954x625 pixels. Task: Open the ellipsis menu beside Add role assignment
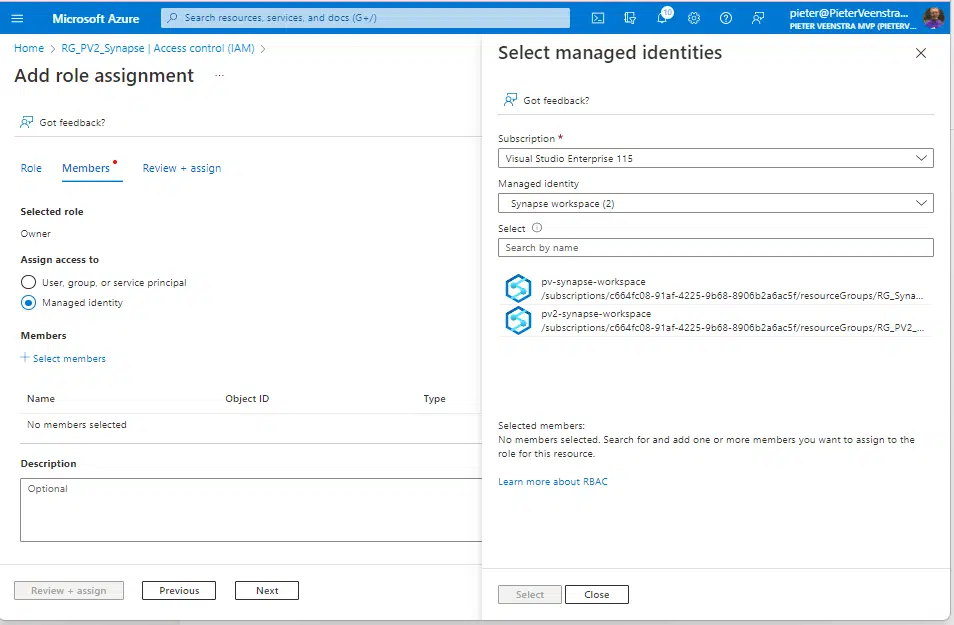220,75
